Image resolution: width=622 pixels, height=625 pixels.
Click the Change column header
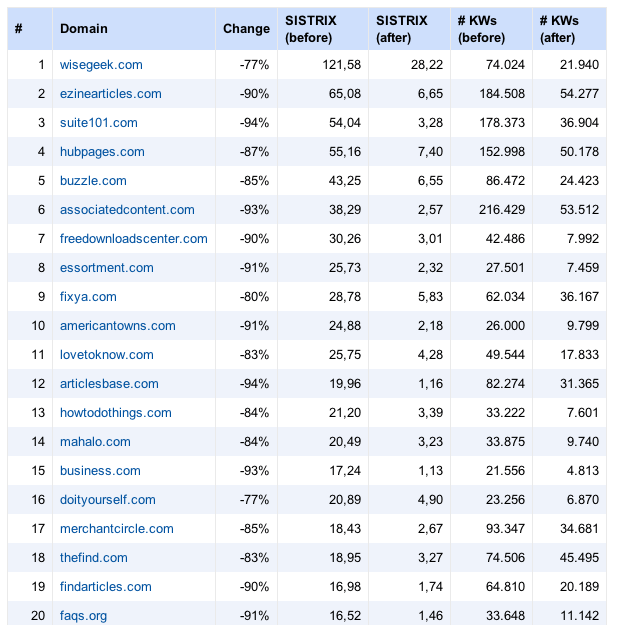tap(246, 29)
